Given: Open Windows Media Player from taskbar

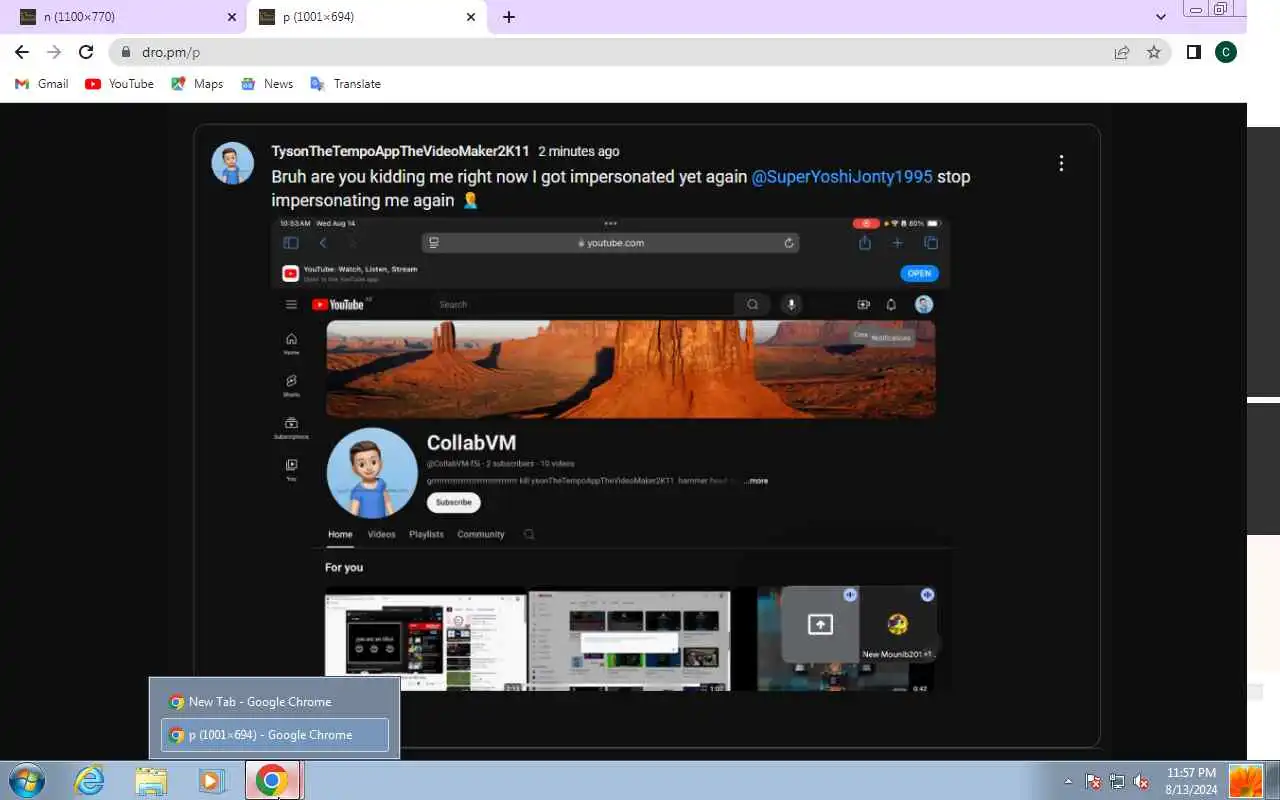Looking at the screenshot, I should (x=212, y=780).
